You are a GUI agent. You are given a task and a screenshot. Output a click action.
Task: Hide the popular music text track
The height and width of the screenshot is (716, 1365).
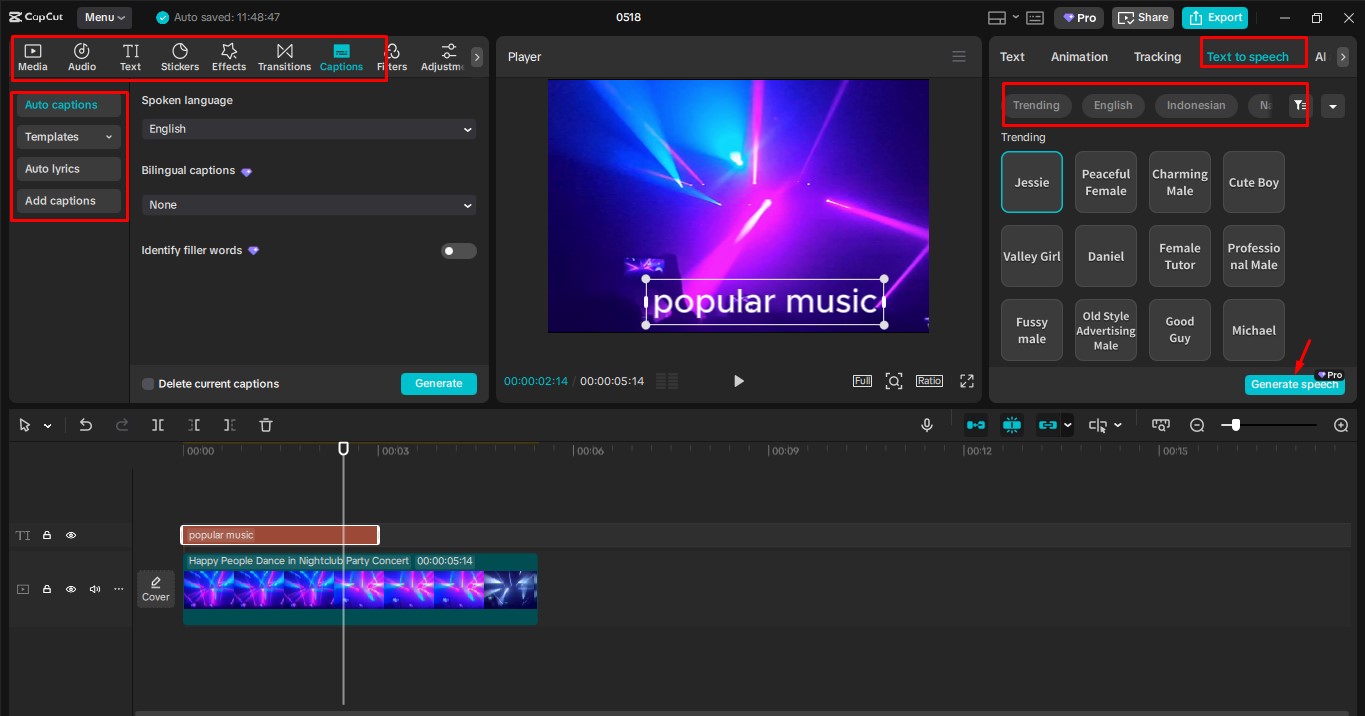coord(71,535)
